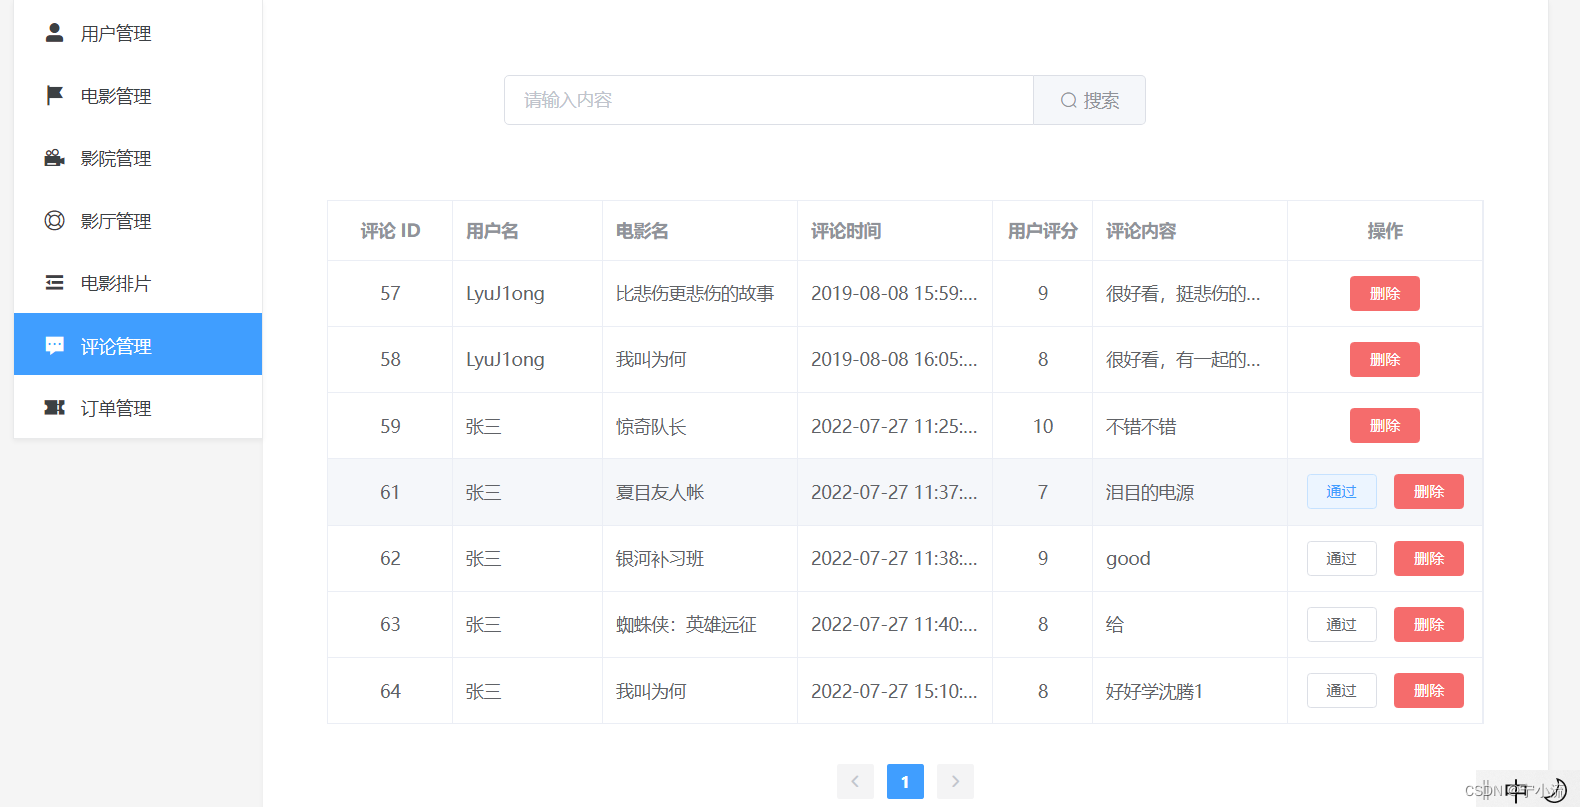1580x807 pixels.
Task: Open 用户管理 menu item
Action: point(138,33)
